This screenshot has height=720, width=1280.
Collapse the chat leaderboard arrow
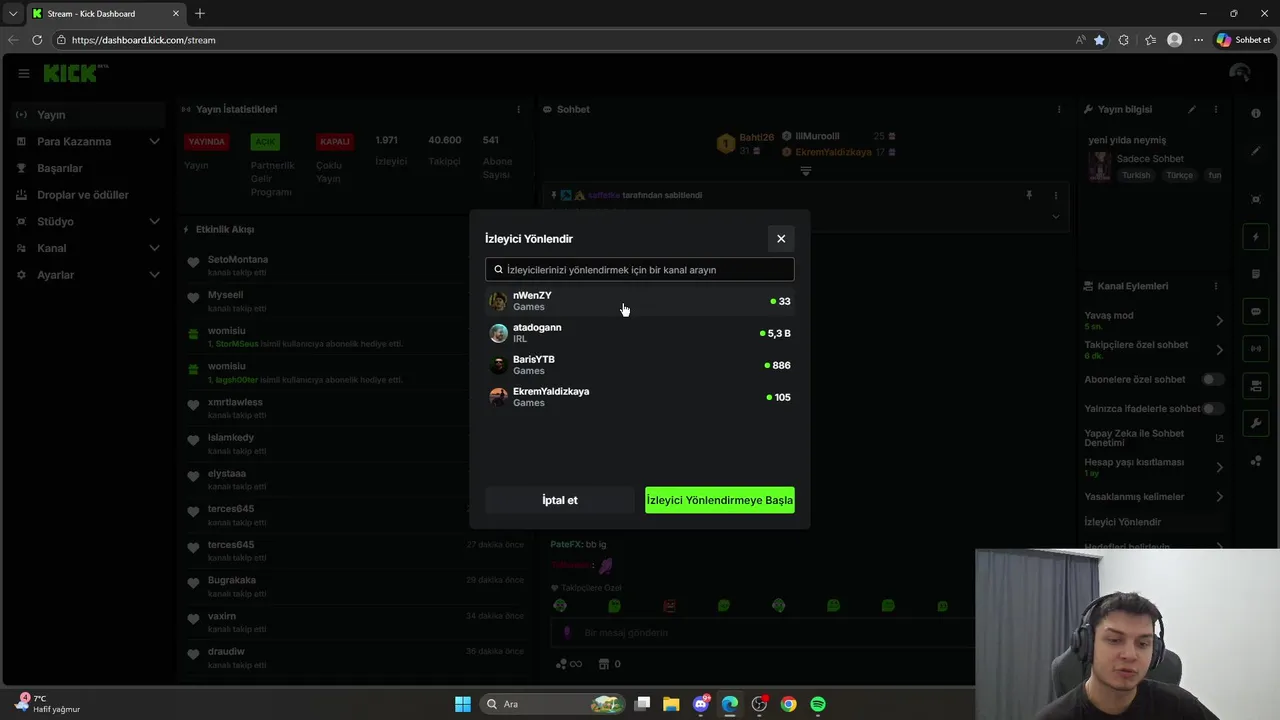[x=805, y=171]
